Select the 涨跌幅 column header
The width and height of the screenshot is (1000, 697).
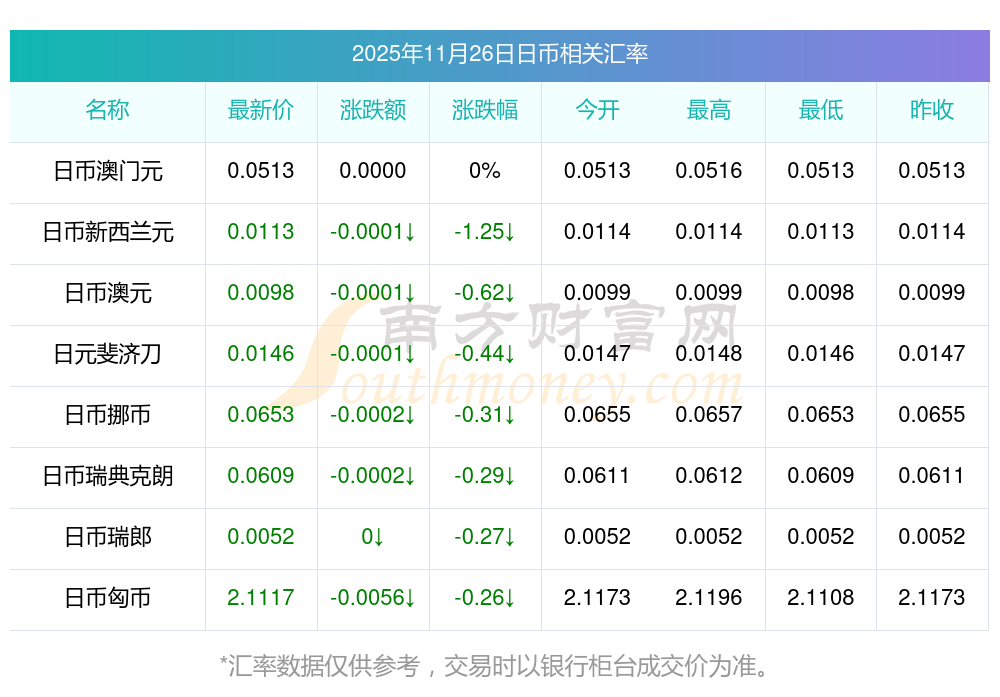[x=485, y=111]
